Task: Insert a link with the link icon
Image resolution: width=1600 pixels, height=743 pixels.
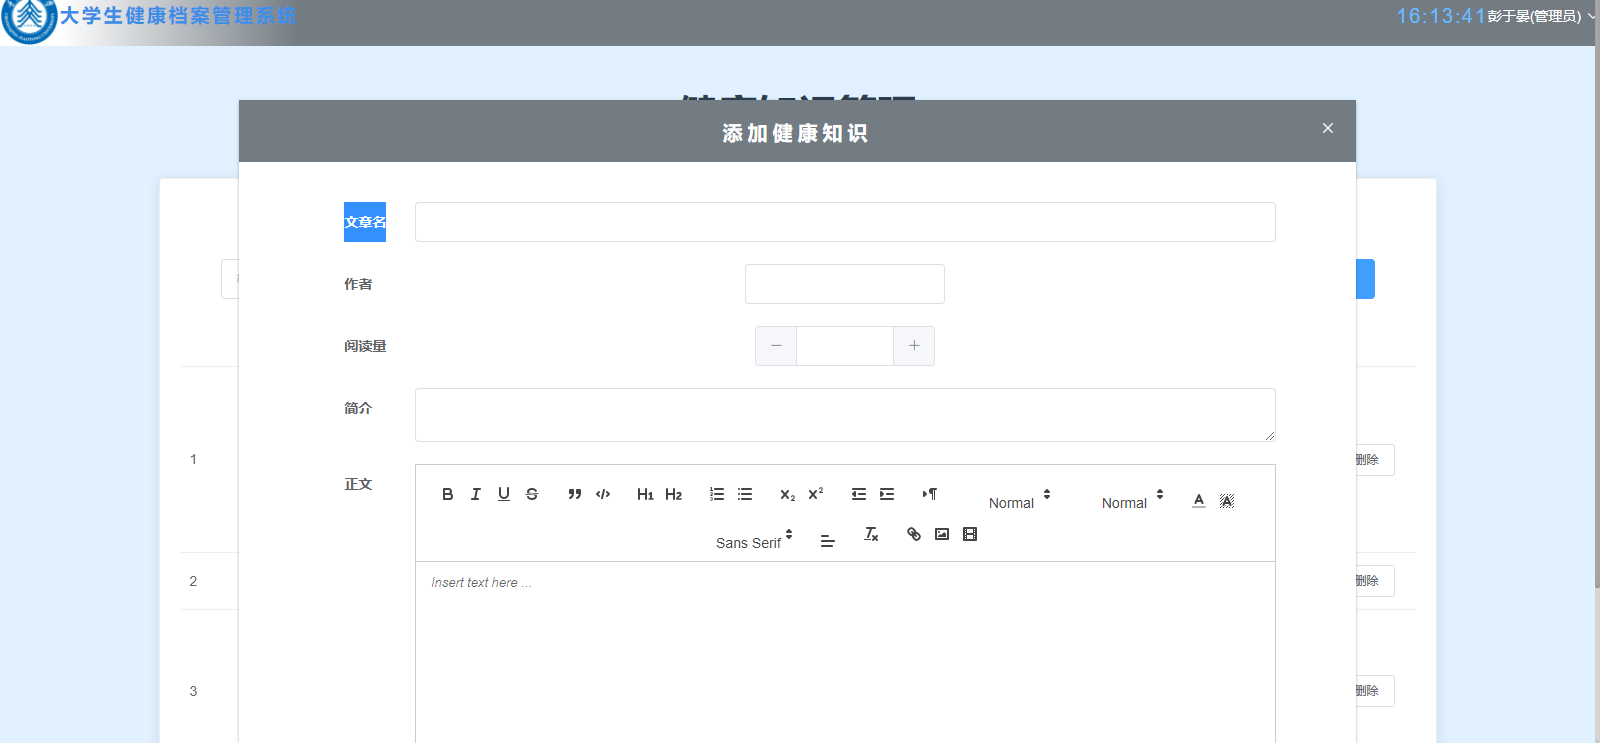Action: 913,534
